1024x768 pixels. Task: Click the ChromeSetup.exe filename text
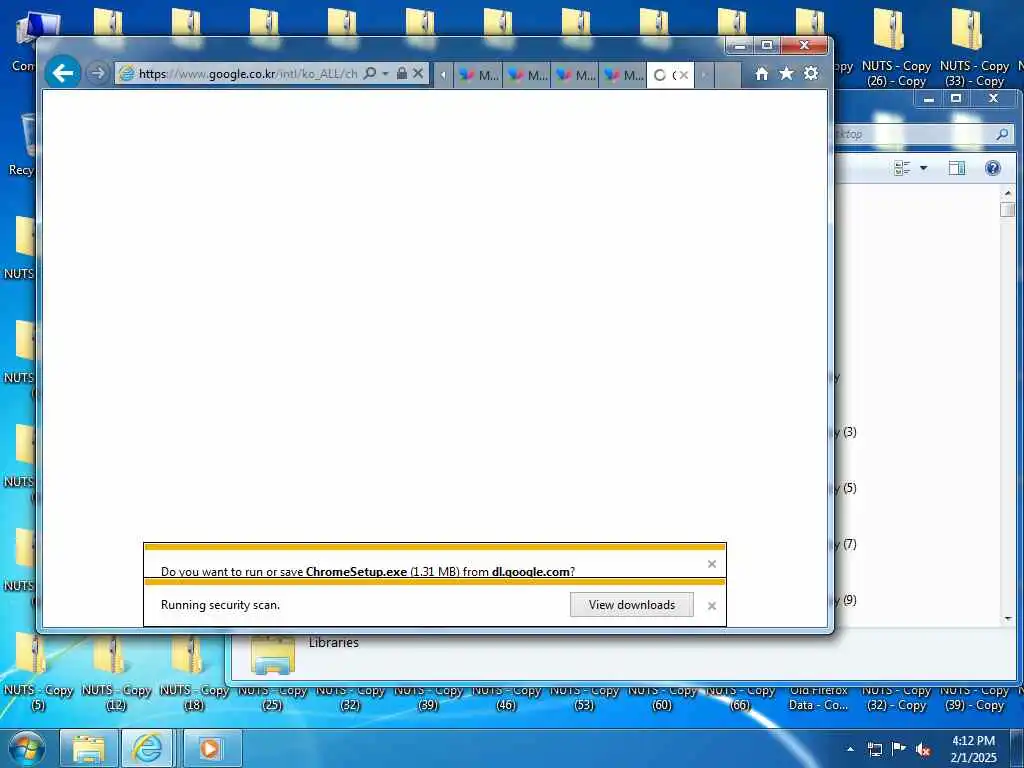pos(356,571)
